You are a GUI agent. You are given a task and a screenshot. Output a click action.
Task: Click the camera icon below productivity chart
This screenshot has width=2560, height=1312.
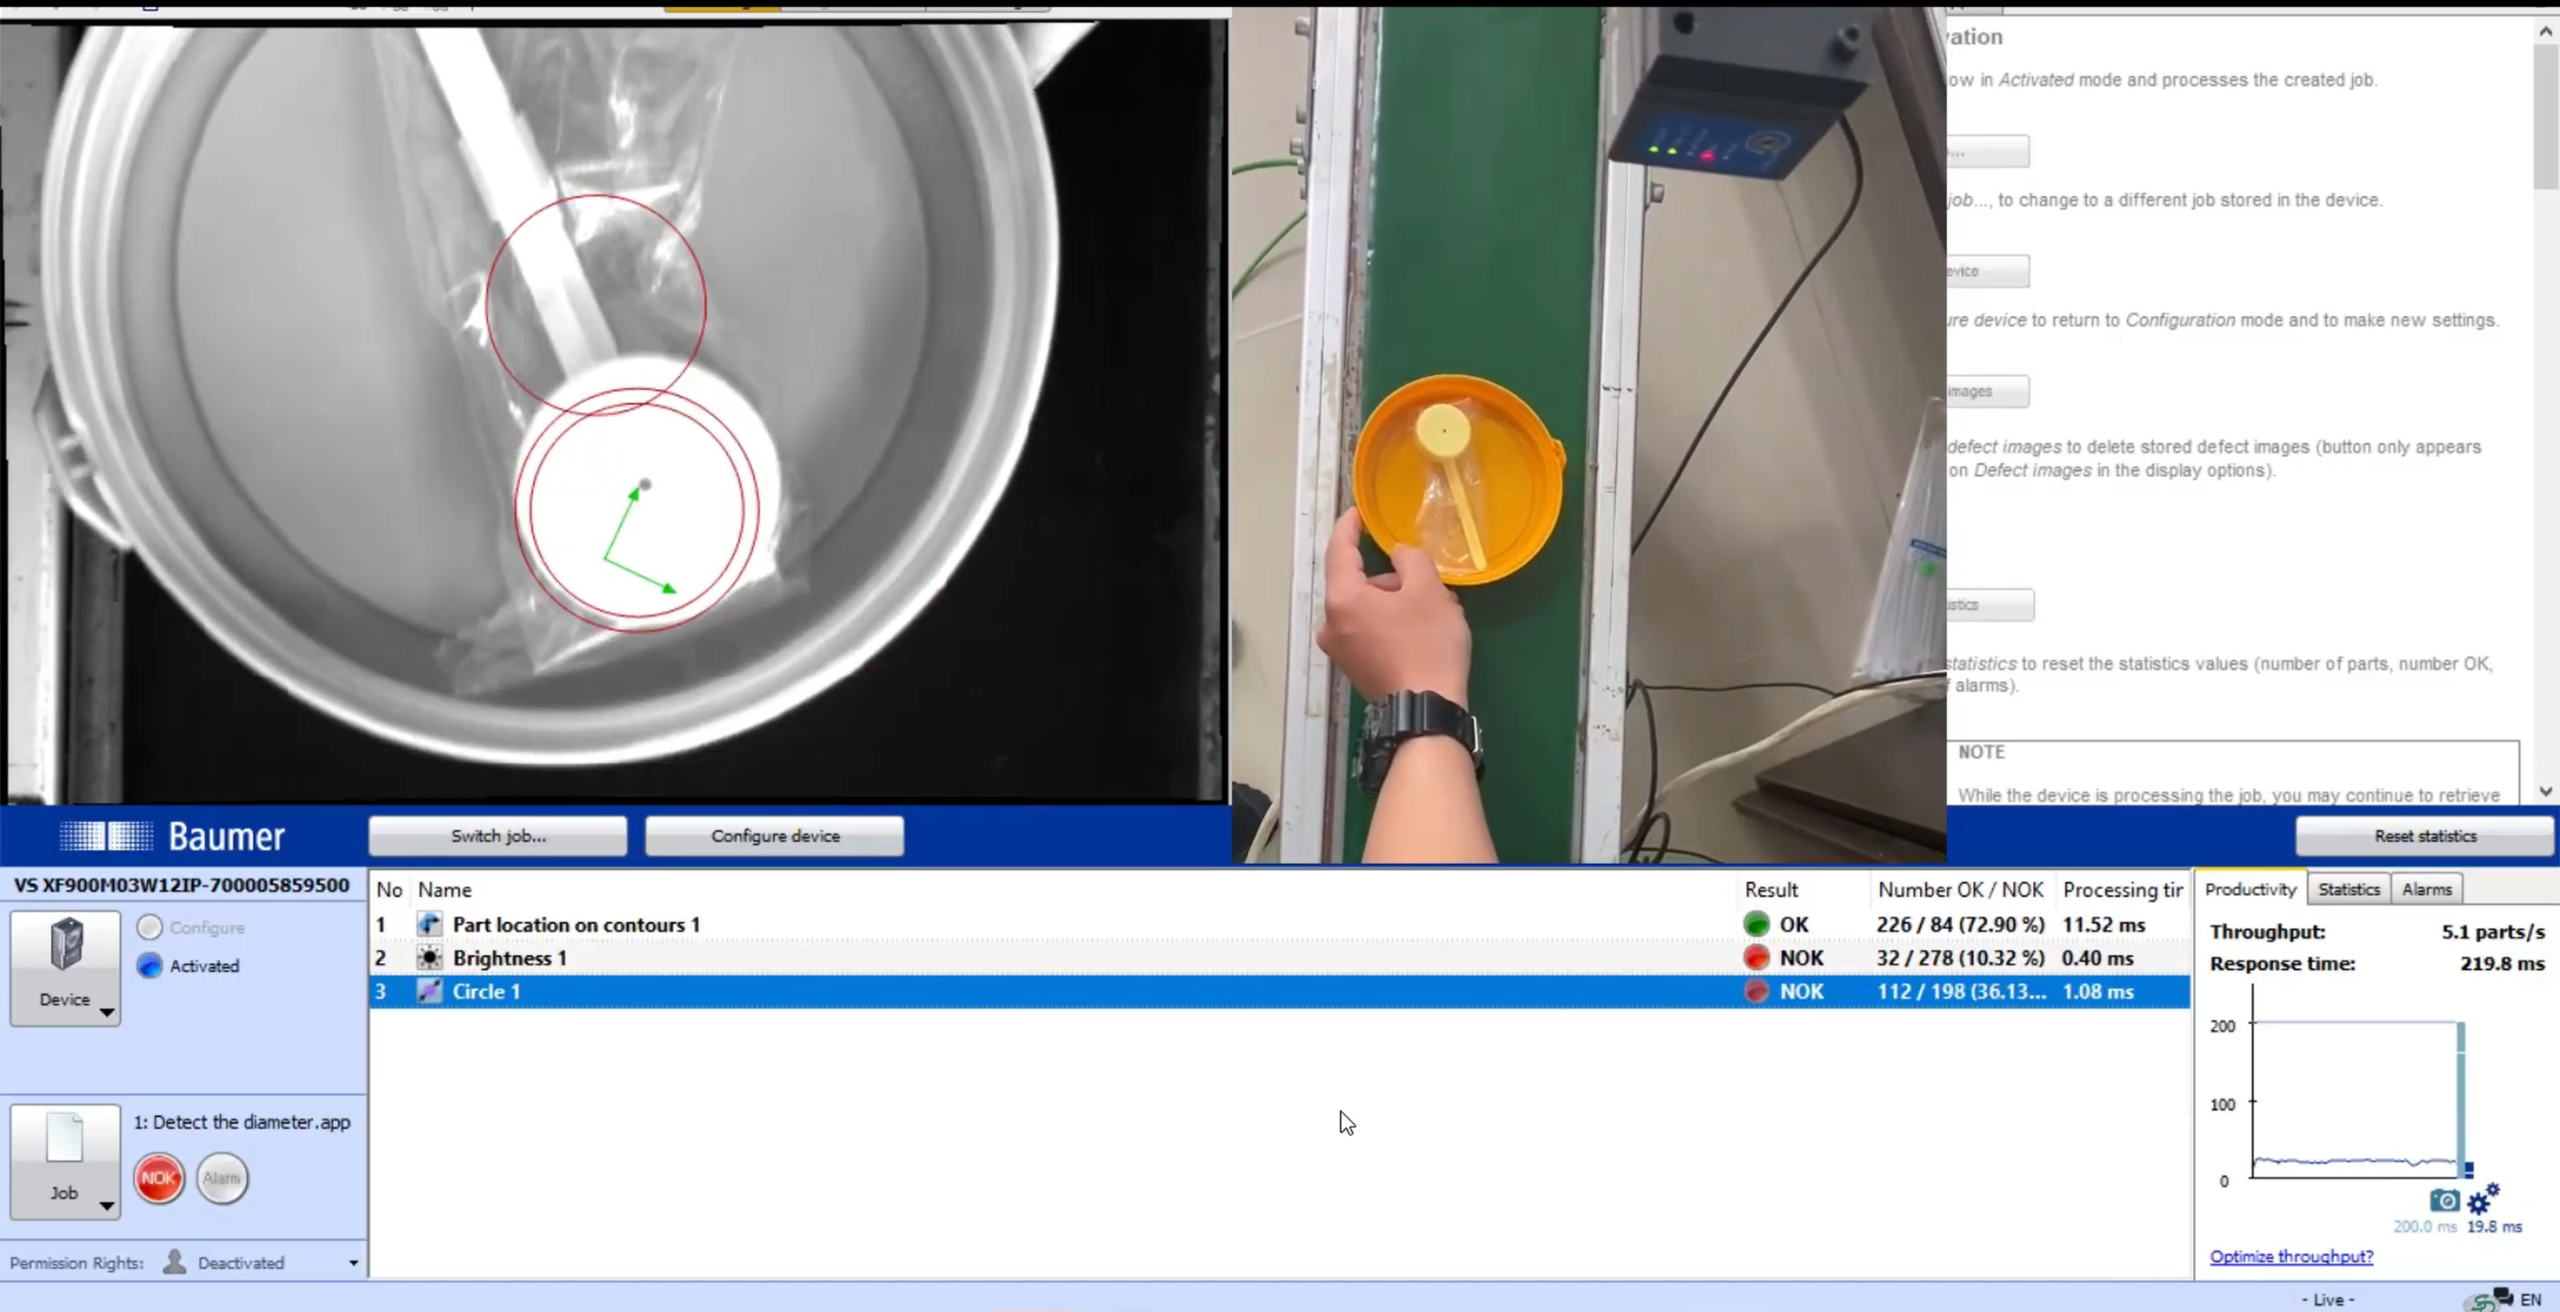2444,1200
